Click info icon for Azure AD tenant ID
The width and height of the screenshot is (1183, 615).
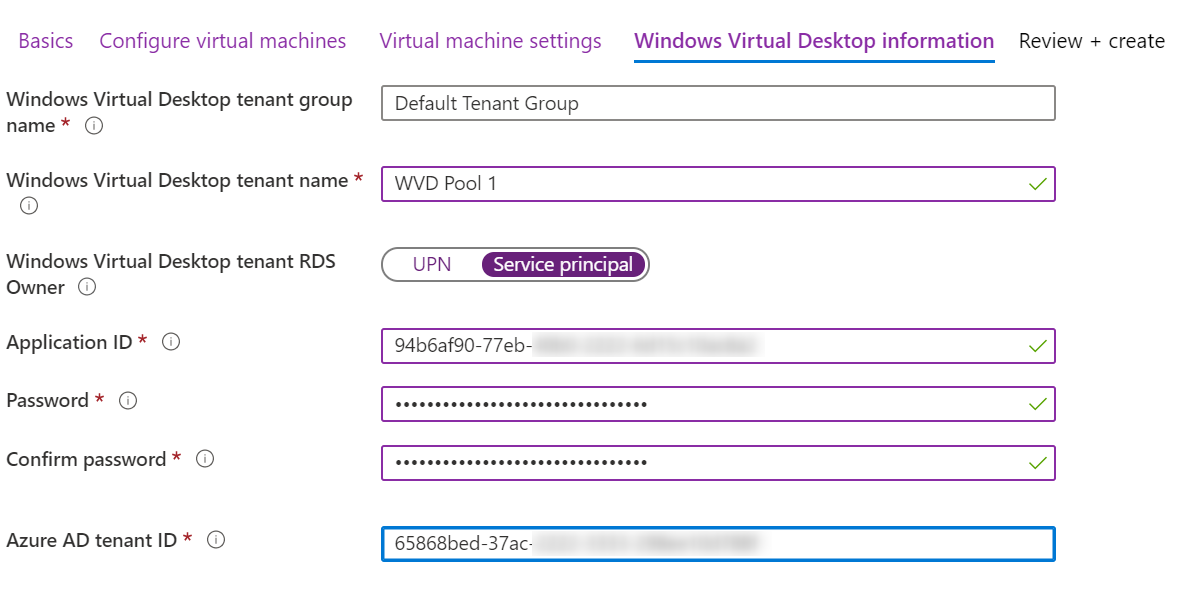(x=216, y=540)
